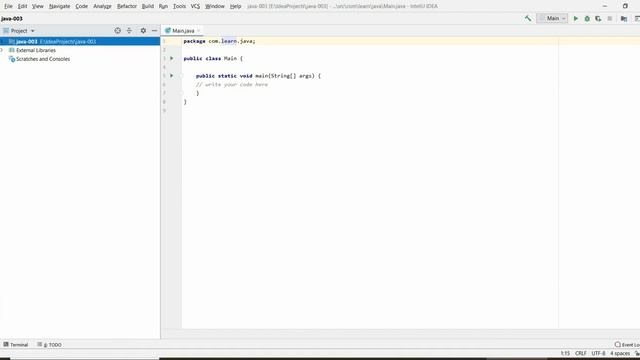This screenshot has height=360, width=640.
Task: Click run gutter arrow beside class Main
Action: click(x=171, y=58)
